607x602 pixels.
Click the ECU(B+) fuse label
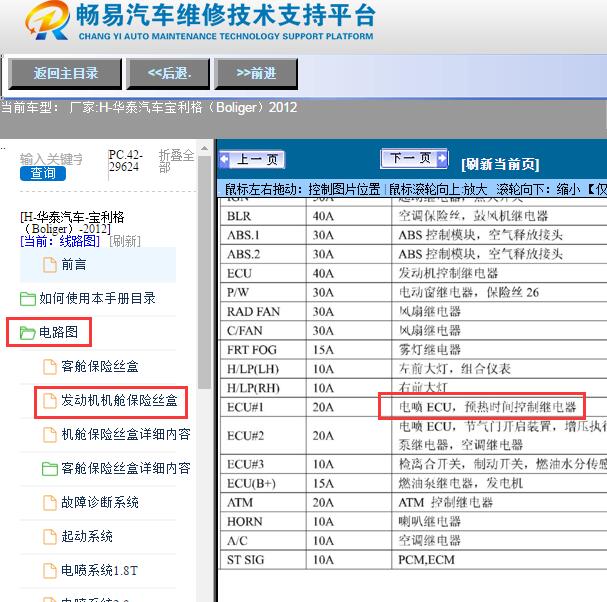(251, 484)
